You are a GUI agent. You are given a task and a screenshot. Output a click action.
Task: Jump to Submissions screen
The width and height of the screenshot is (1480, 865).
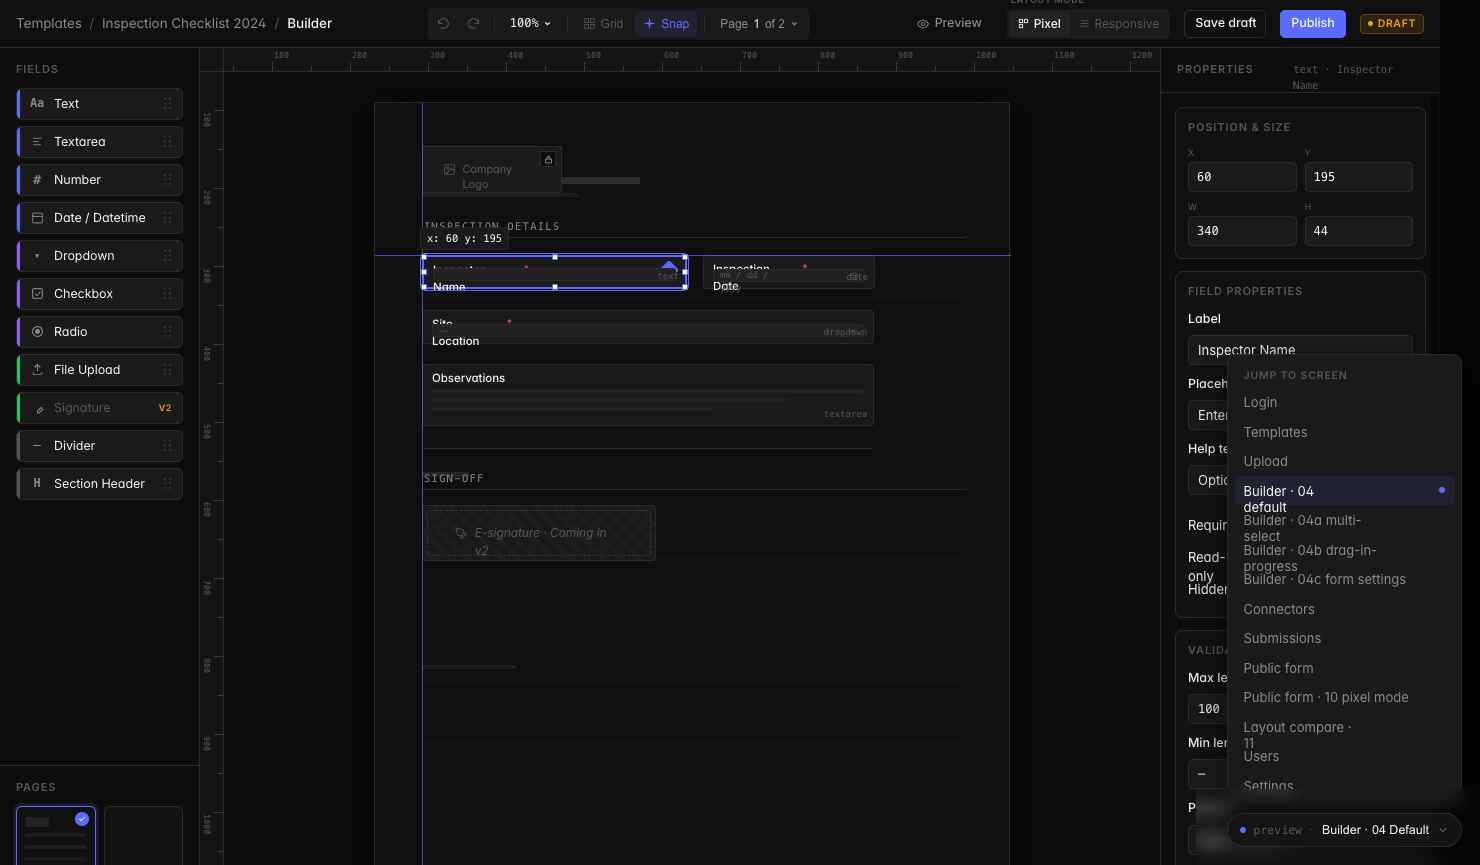[x=1344, y=638]
